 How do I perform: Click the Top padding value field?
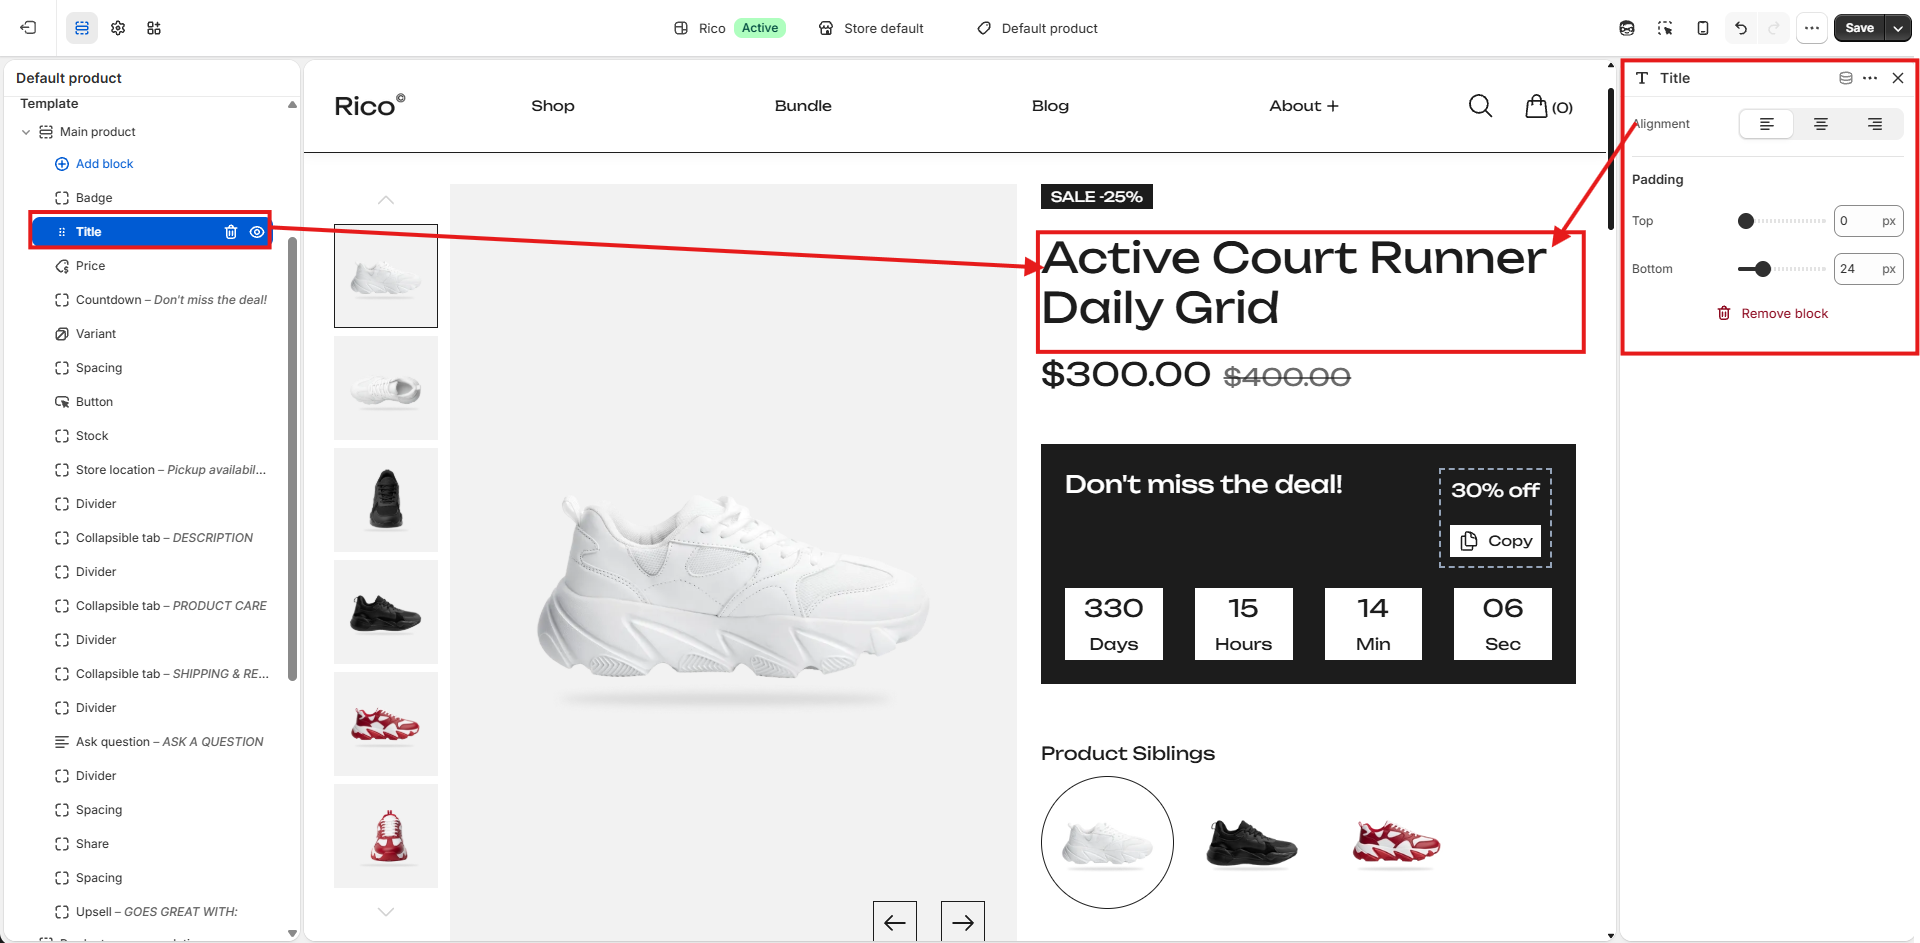[x=1868, y=221]
